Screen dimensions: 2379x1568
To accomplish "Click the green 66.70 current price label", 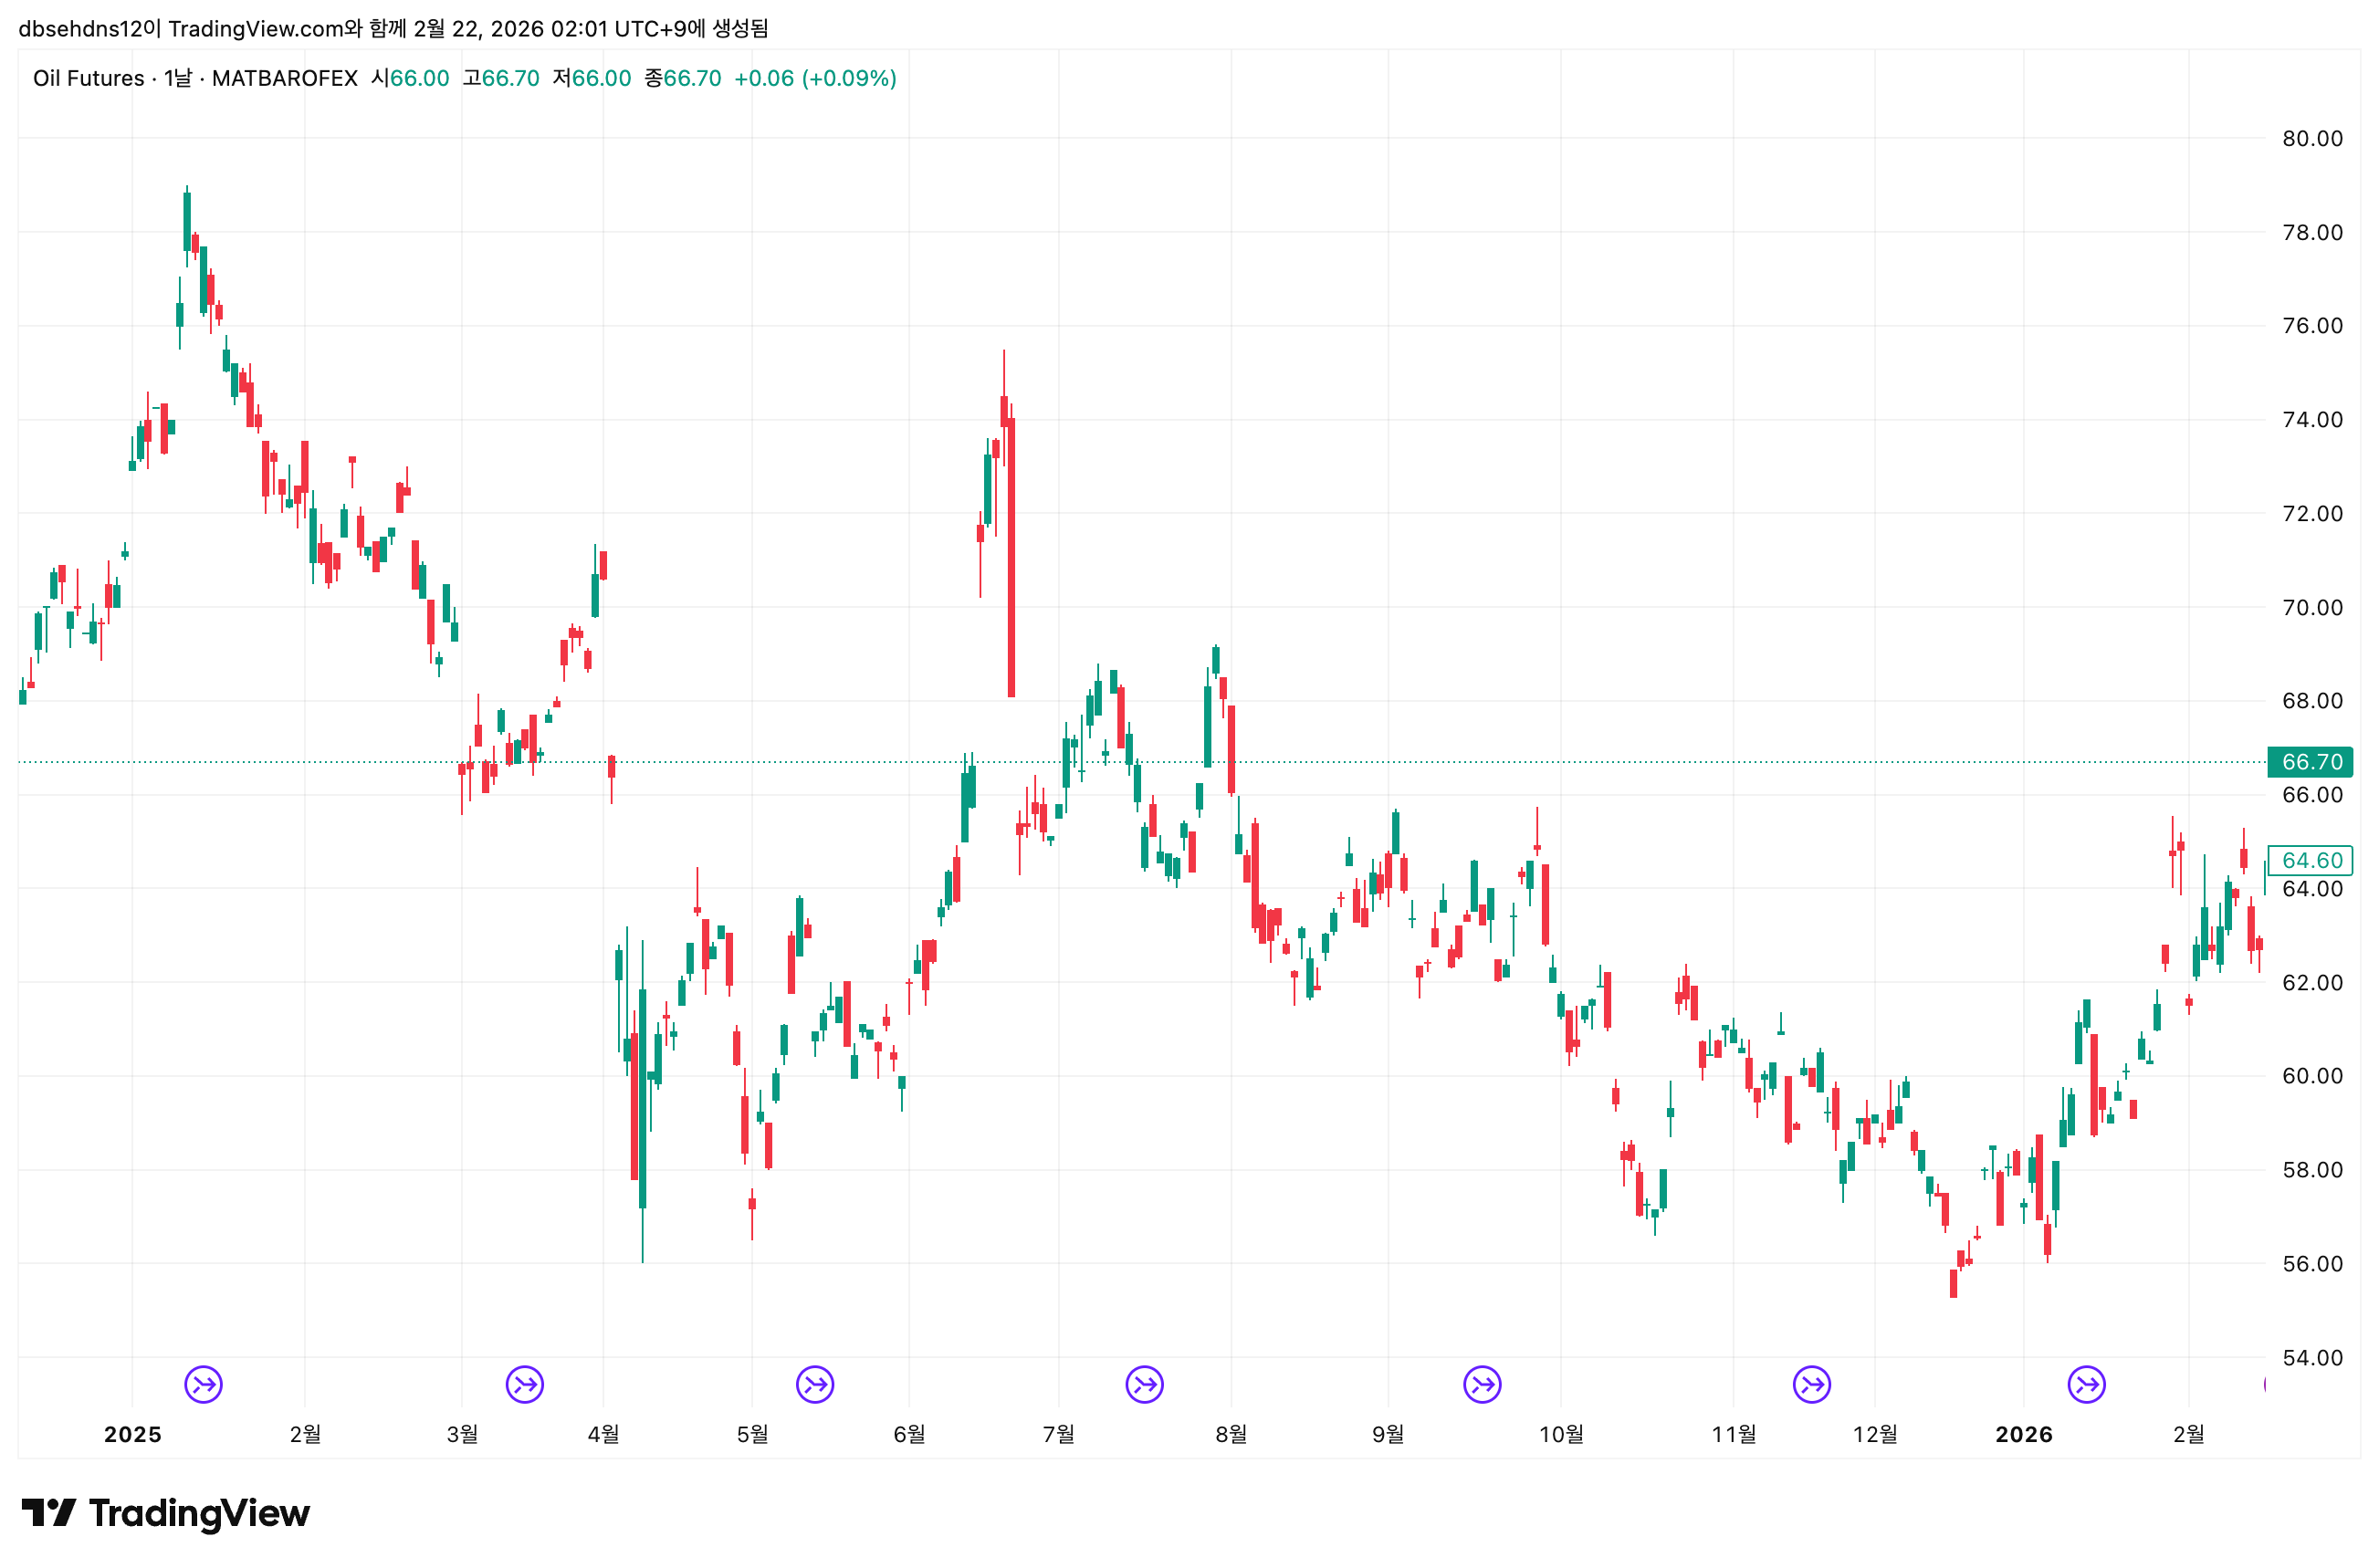I will pos(2310,762).
